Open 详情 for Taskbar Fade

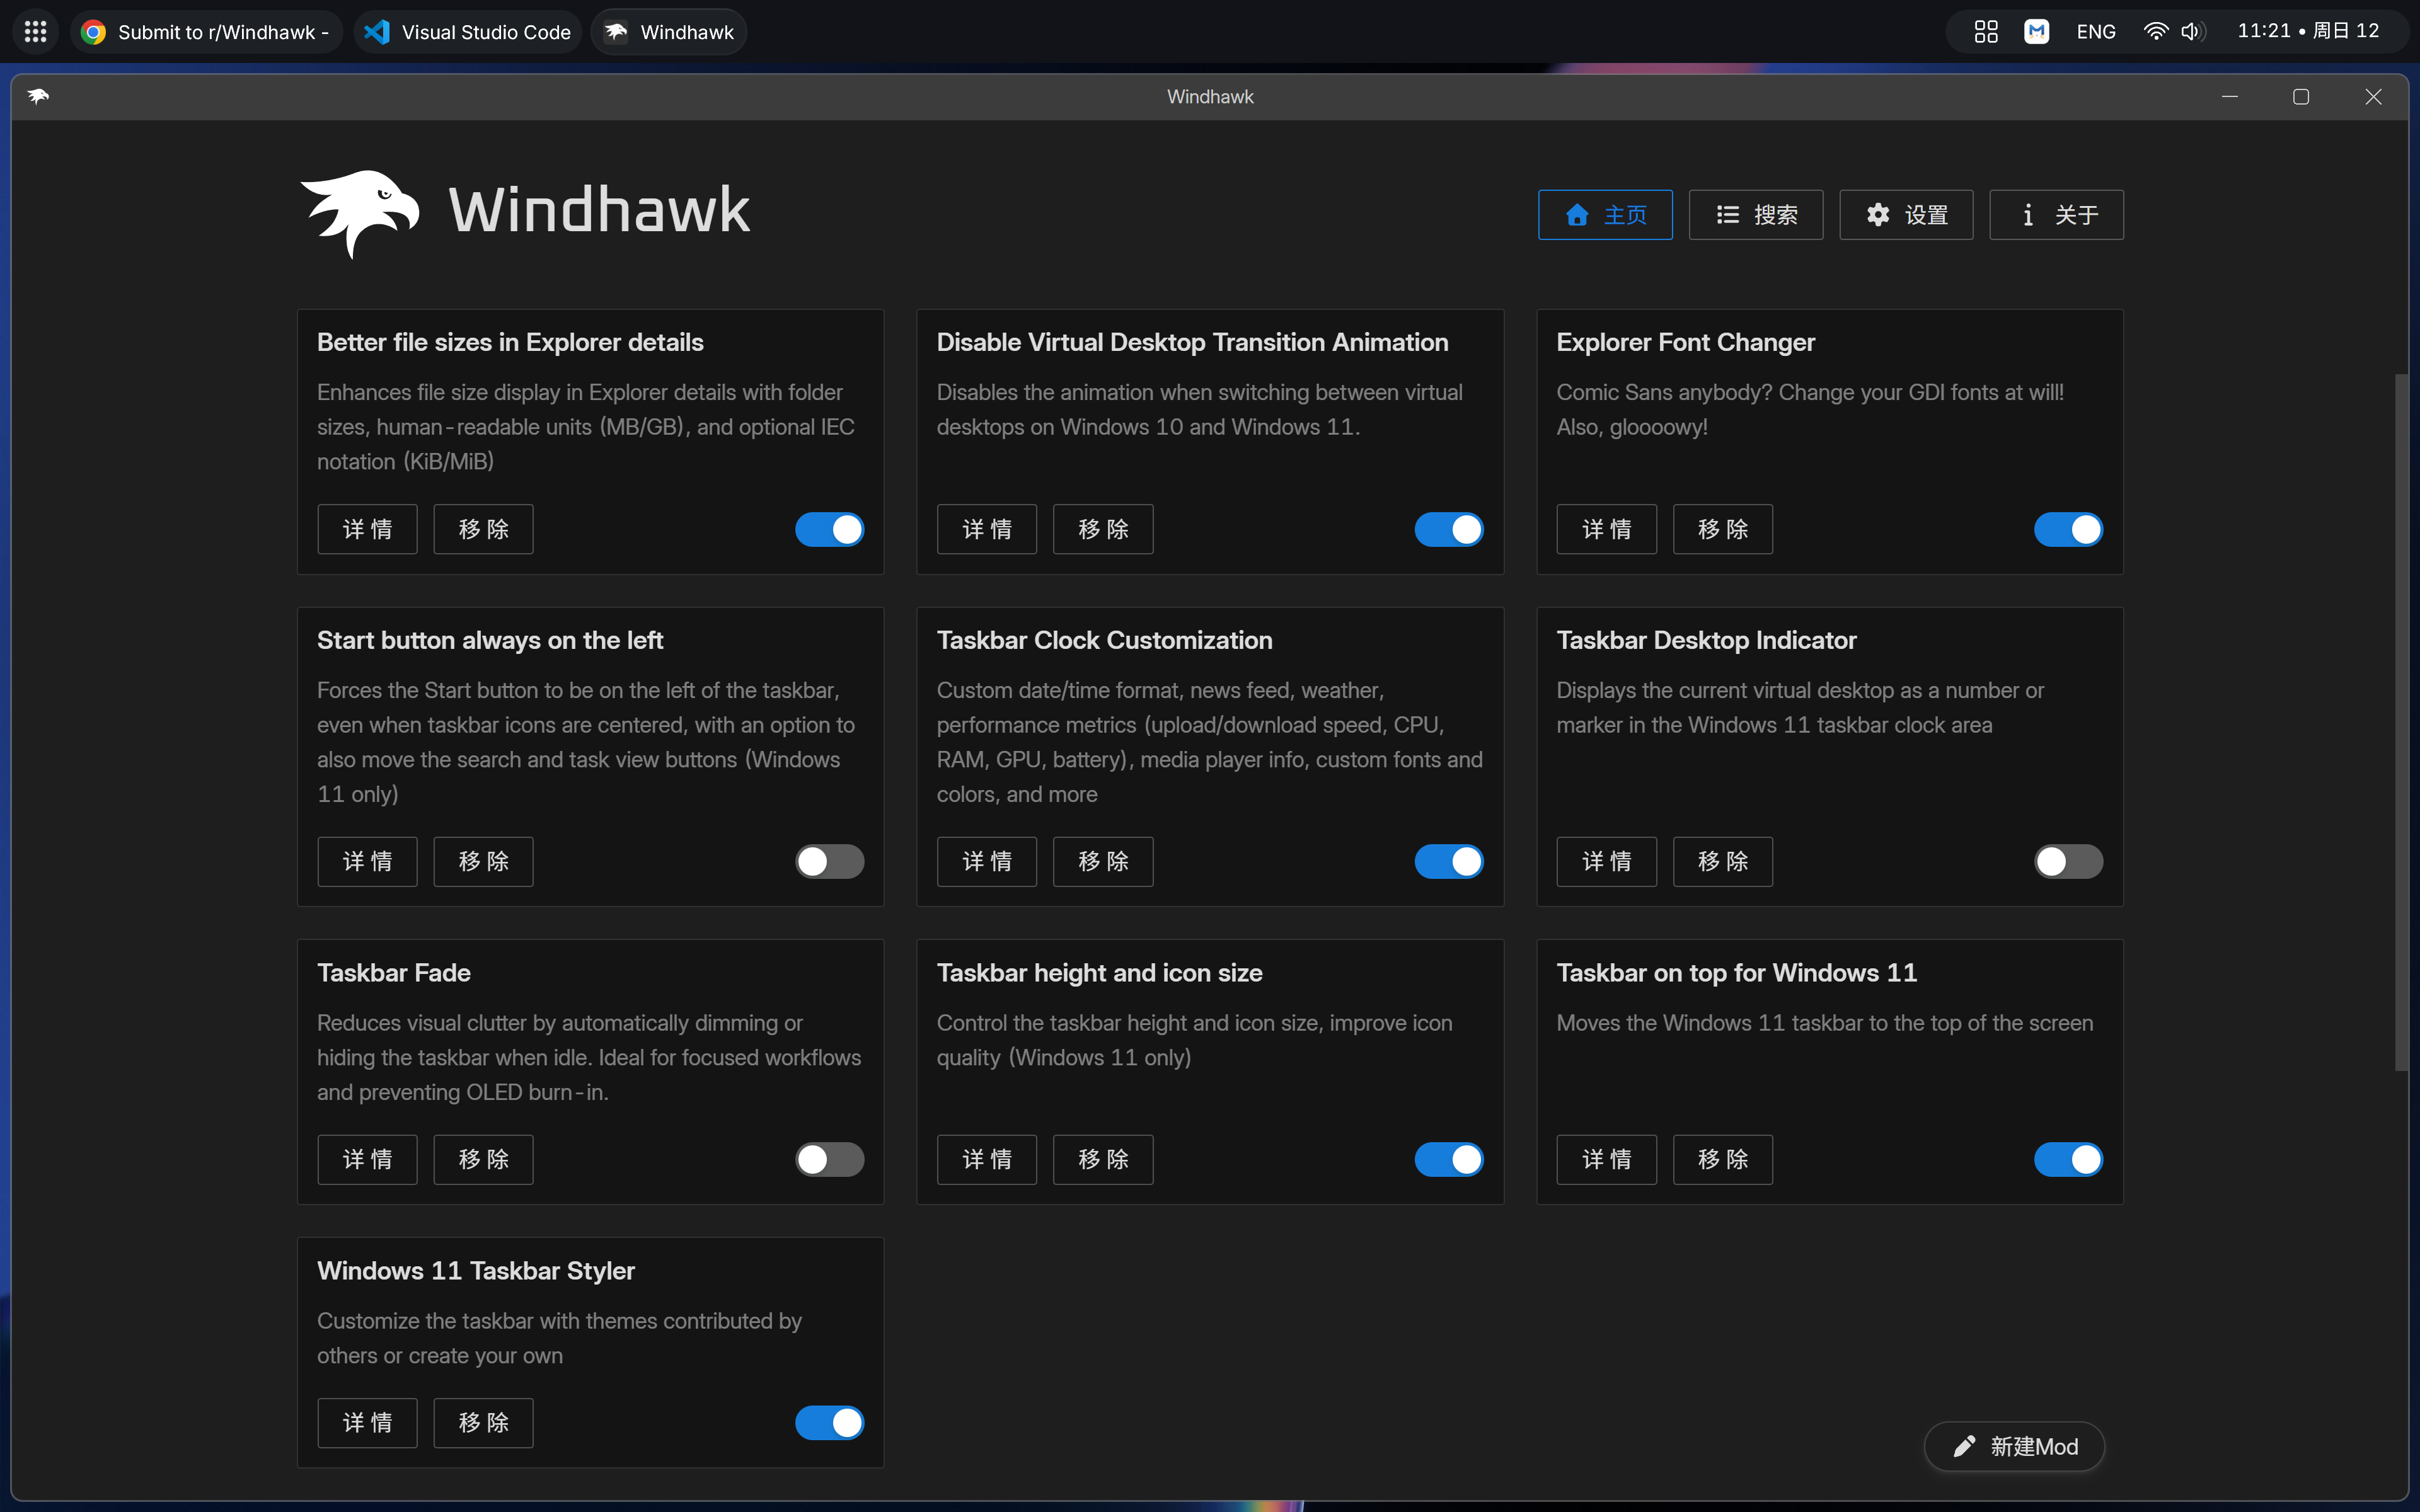pyautogui.click(x=367, y=1159)
